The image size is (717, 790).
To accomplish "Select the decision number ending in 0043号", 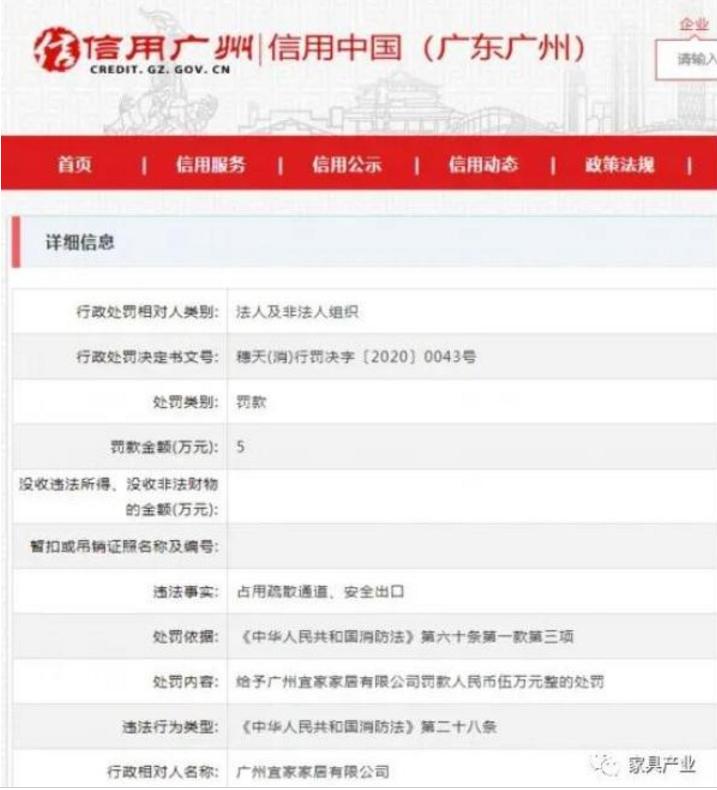I will (x=356, y=357).
